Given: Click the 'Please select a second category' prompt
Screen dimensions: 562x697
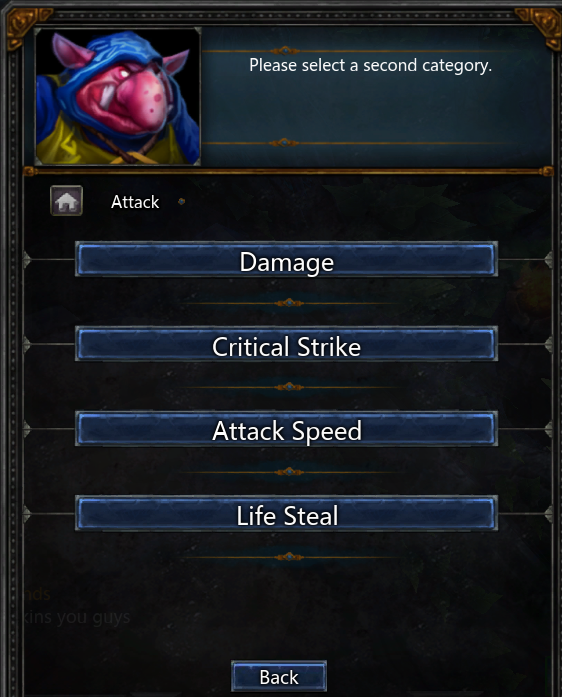Looking at the screenshot, I should 370,65.
